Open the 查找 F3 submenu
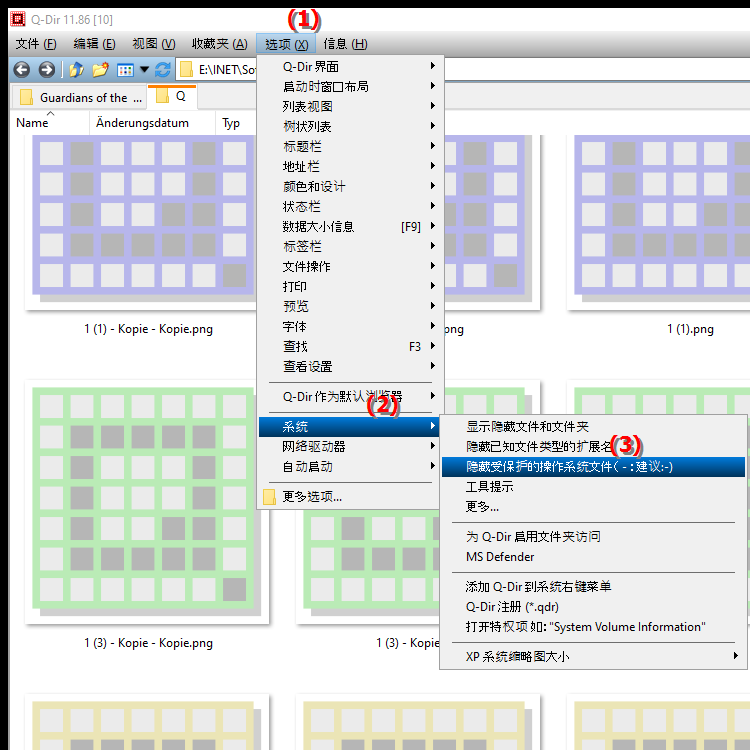 pyautogui.click(x=351, y=346)
